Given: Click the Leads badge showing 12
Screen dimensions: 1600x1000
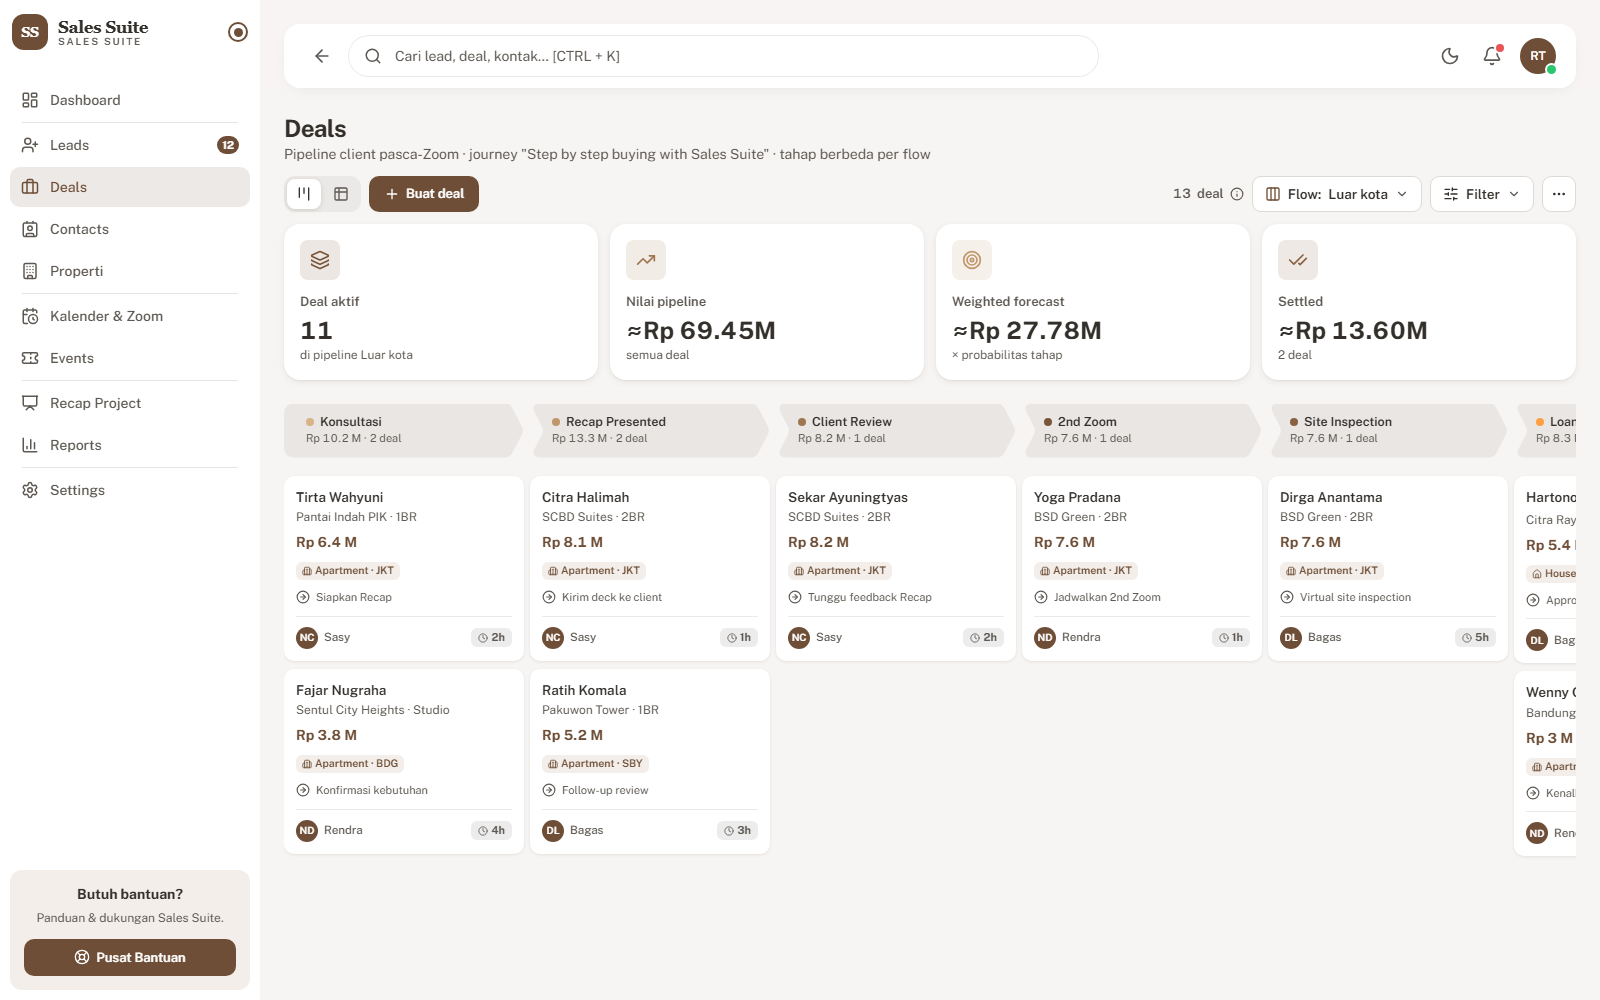Looking at the screenshot, I should click(x=228, y=145).
